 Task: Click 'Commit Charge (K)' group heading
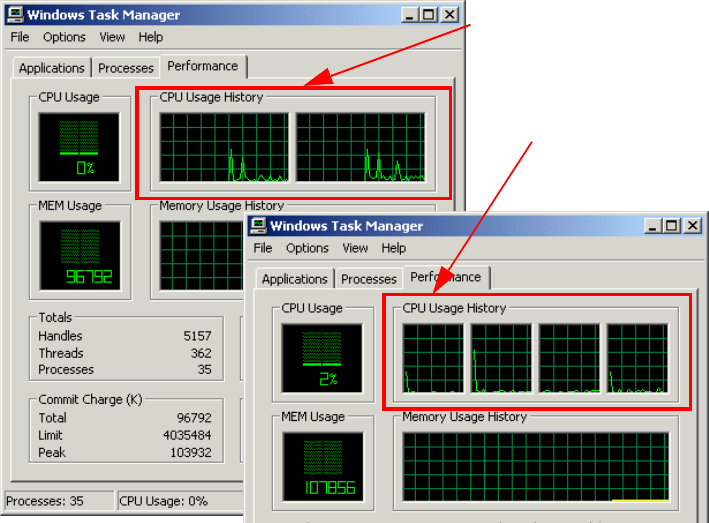coord(90,400)
